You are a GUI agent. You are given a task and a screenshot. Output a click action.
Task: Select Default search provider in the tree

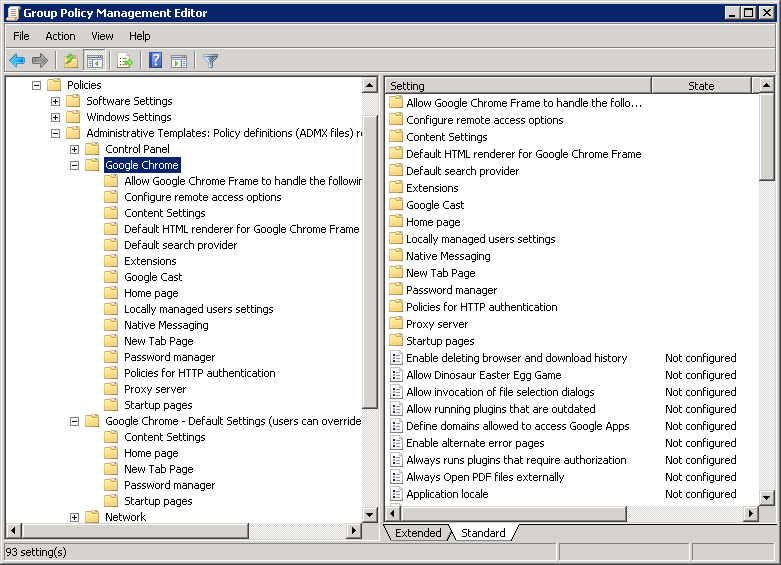[x=180, y=245]
